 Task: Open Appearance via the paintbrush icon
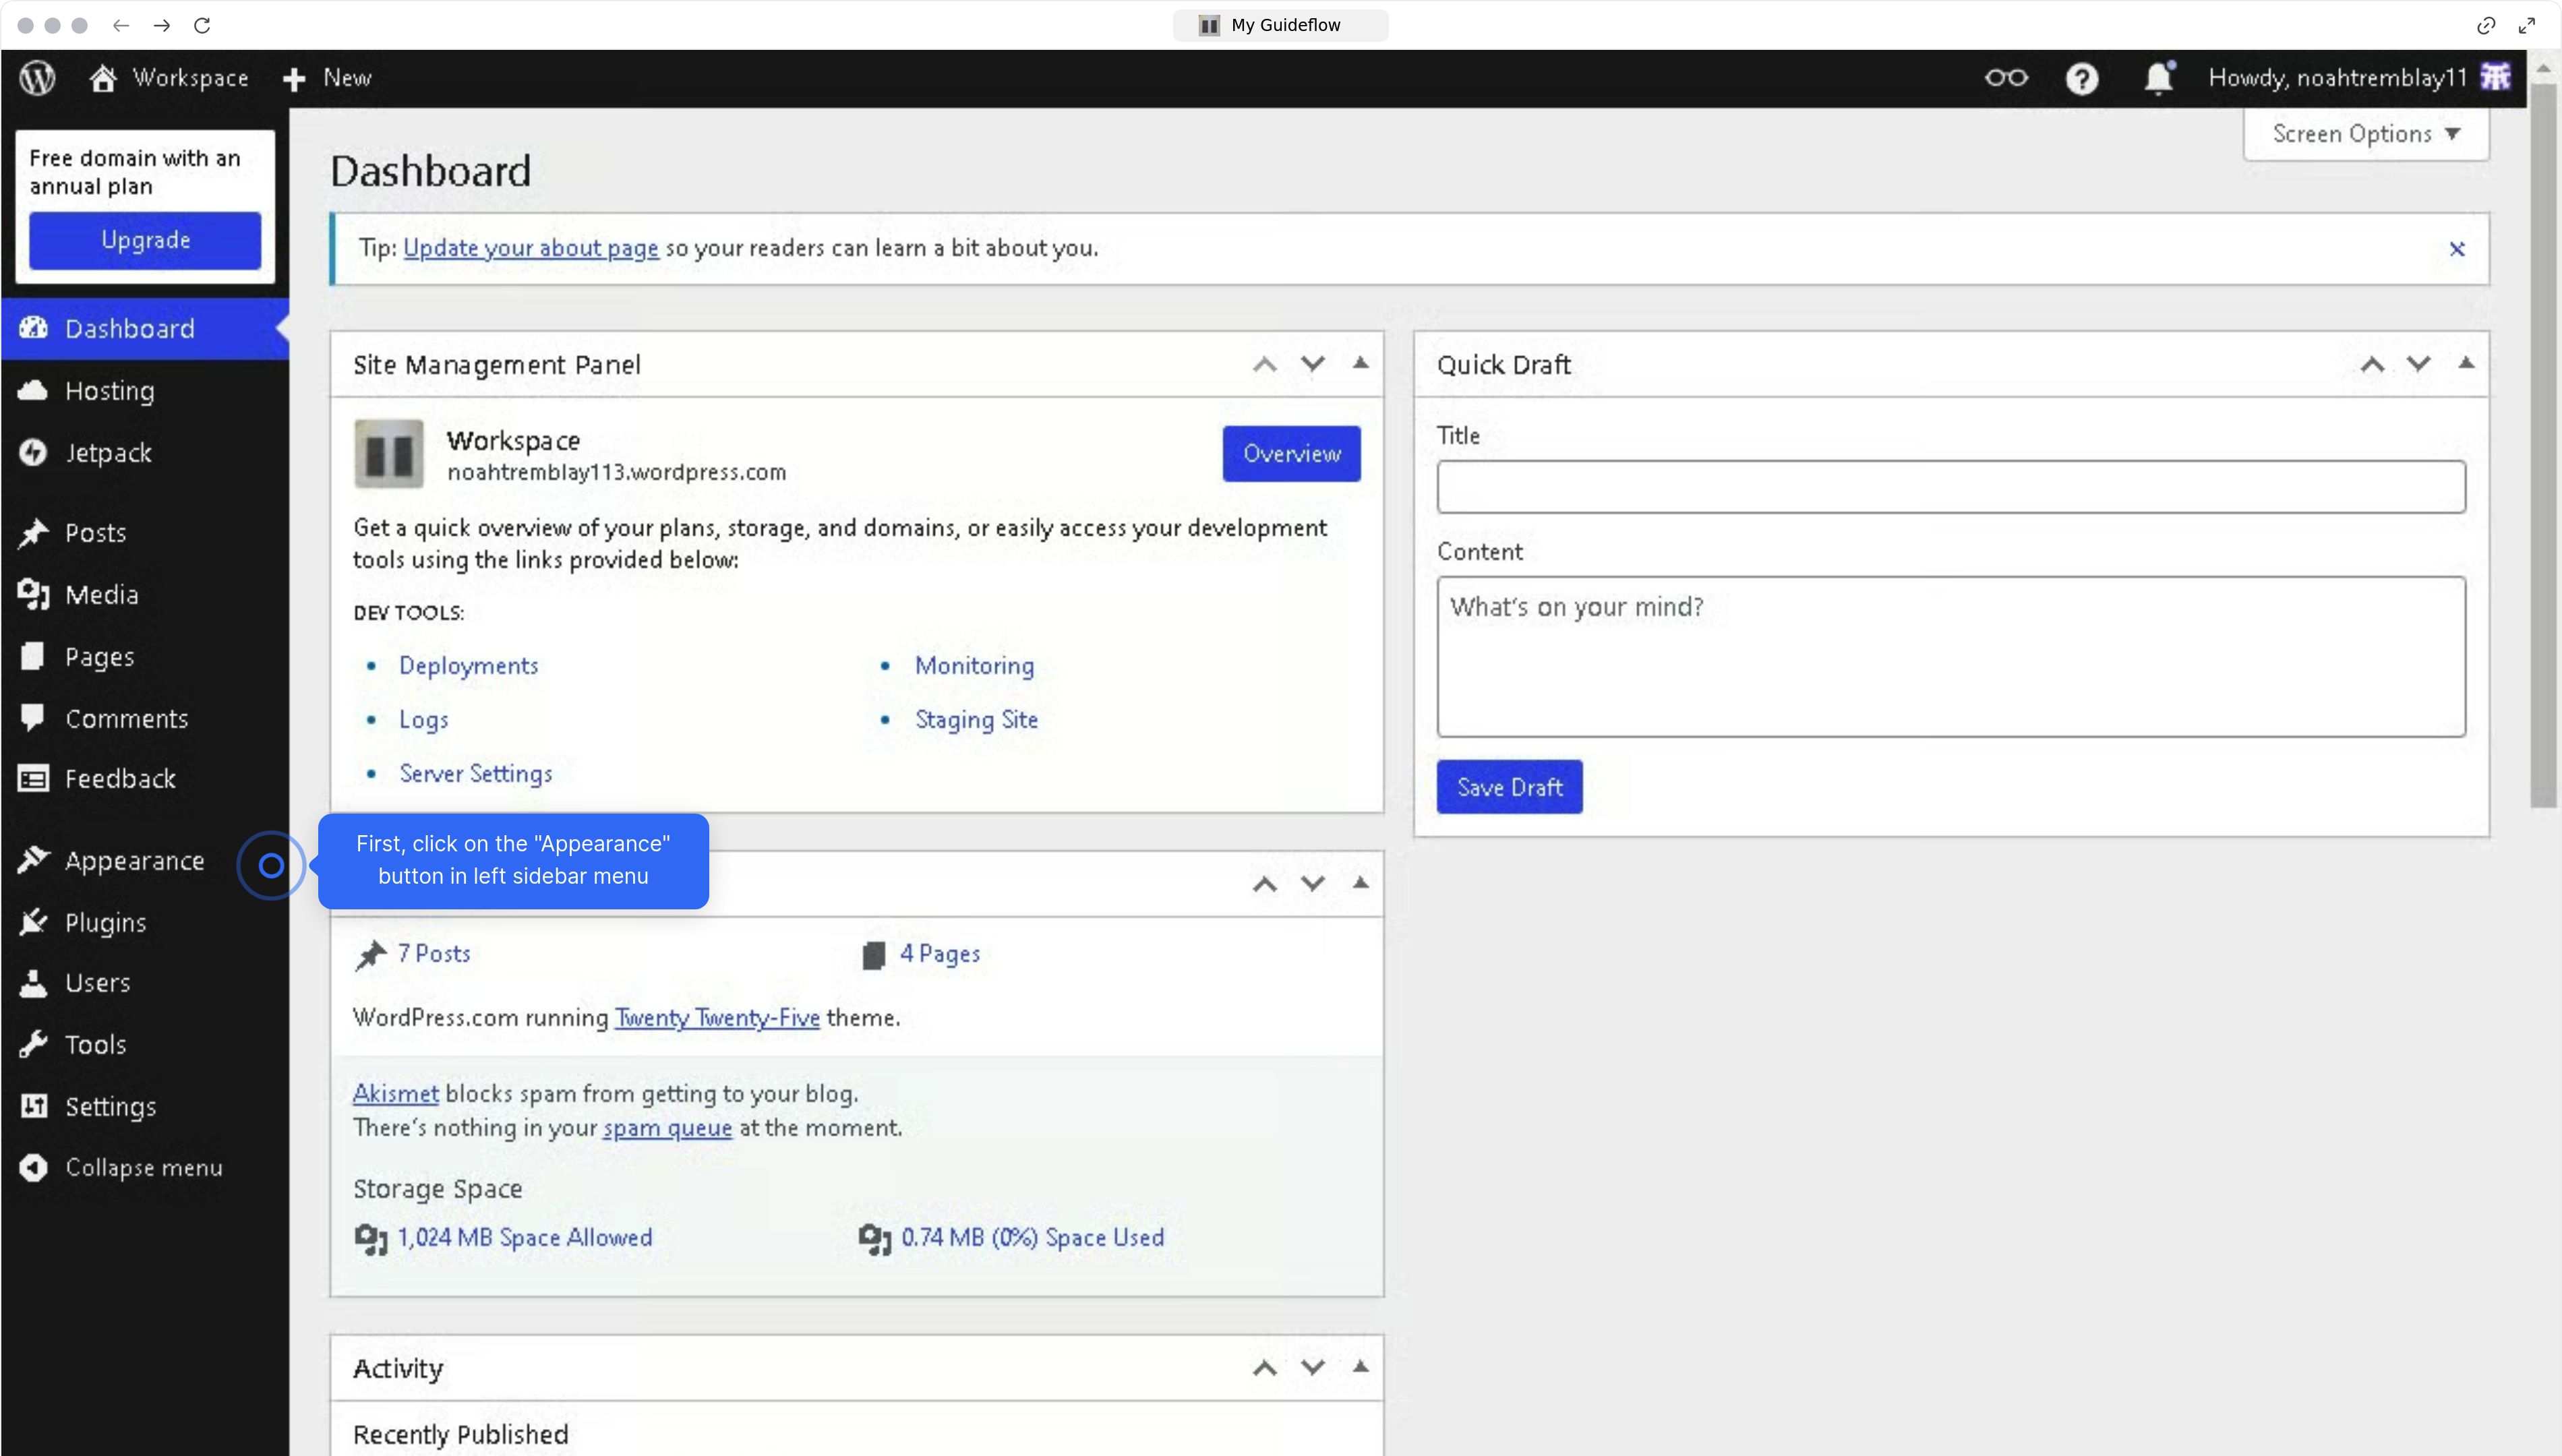pos(34,860)
